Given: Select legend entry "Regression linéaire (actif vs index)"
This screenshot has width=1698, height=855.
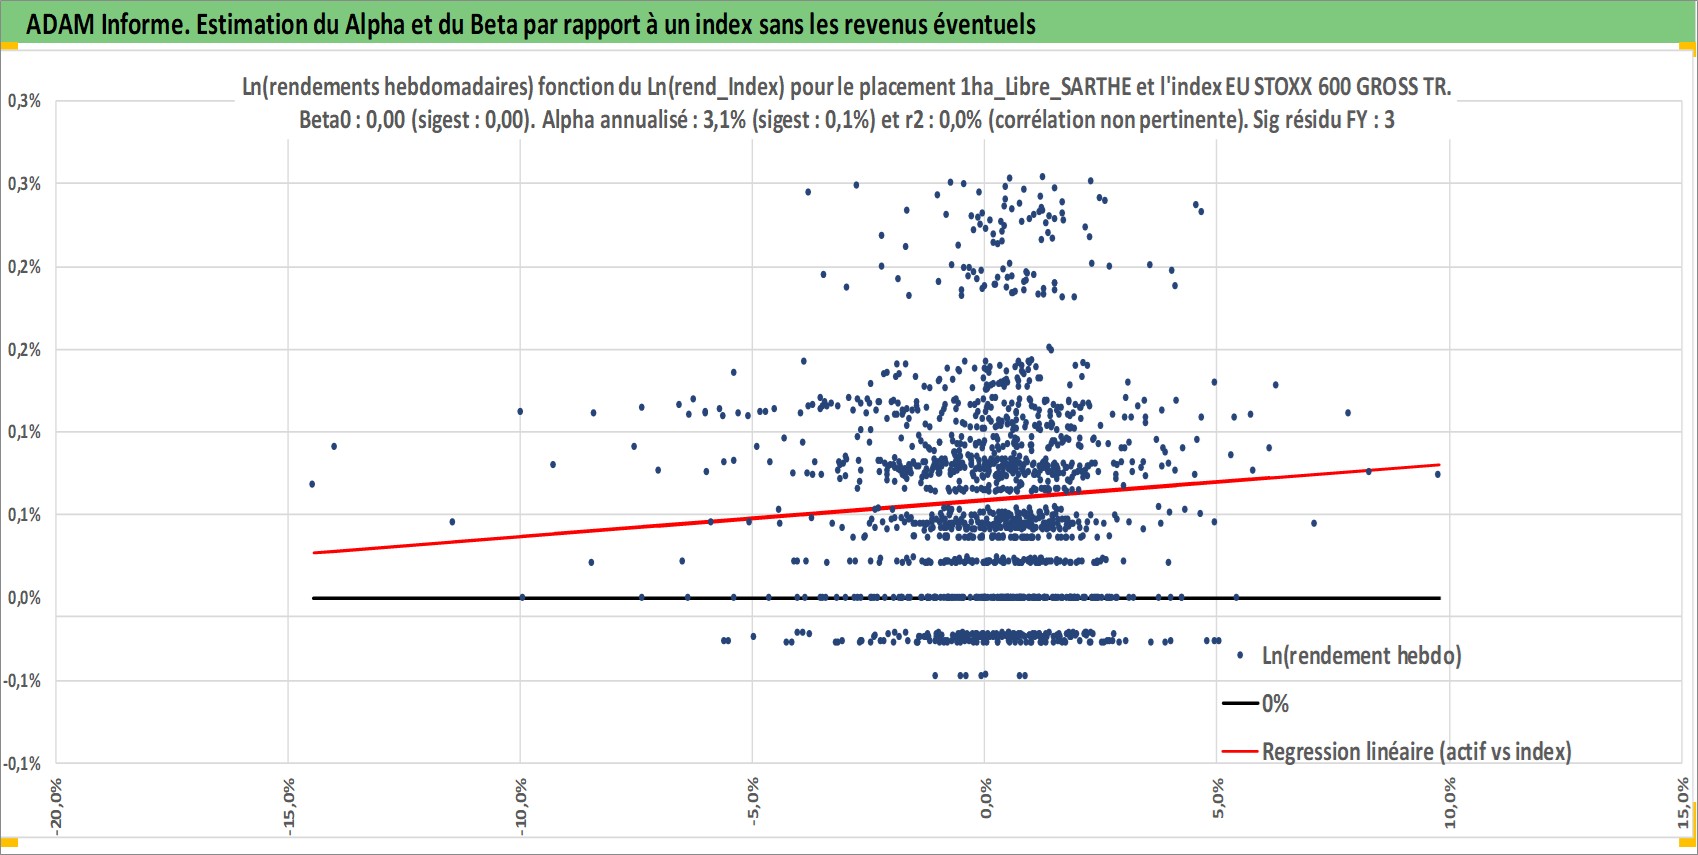Looking at the screenshot, I should (x=1416, y=752).
